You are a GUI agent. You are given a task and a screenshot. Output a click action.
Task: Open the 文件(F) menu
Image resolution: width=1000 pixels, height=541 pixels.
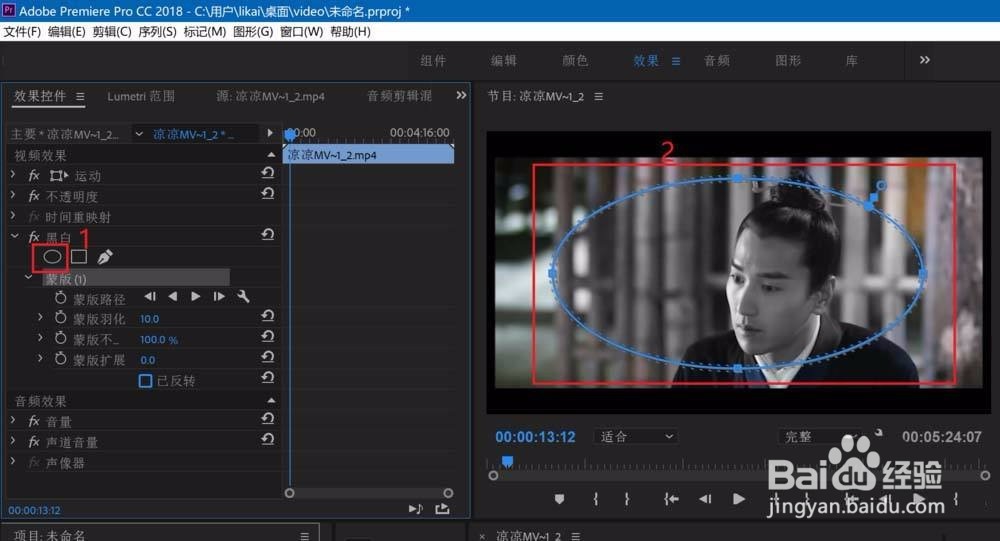pos(22,31)
